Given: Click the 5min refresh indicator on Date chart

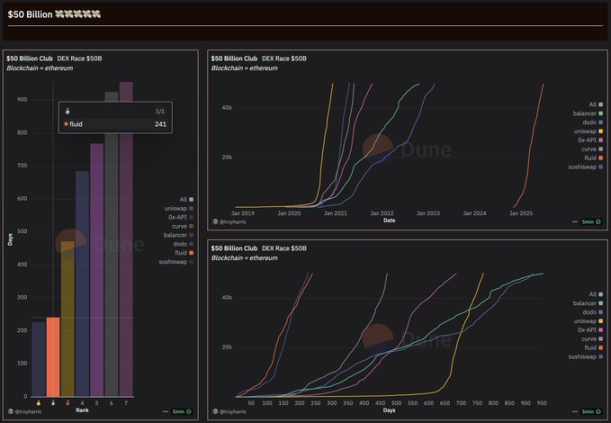Looking at the screenshot, I should [592, 222].
